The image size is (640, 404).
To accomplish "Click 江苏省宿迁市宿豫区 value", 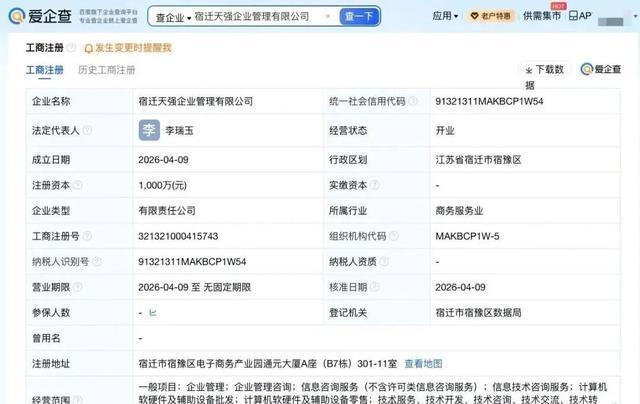I will (478, 160).
